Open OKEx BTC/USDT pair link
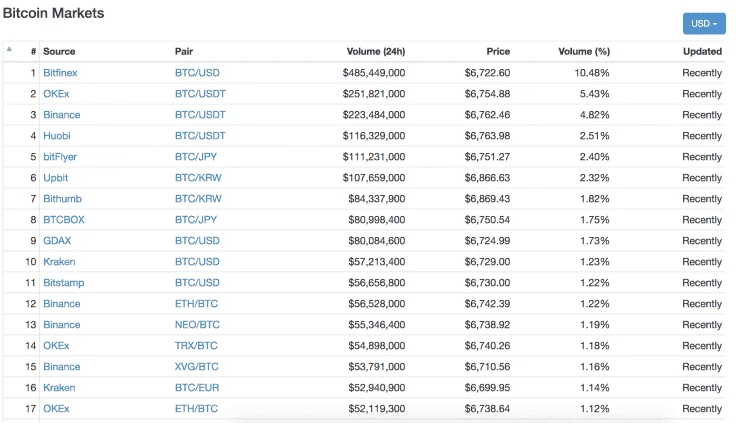Image resolution: width=736 pixels, height=423 pixels. (200, 94)
